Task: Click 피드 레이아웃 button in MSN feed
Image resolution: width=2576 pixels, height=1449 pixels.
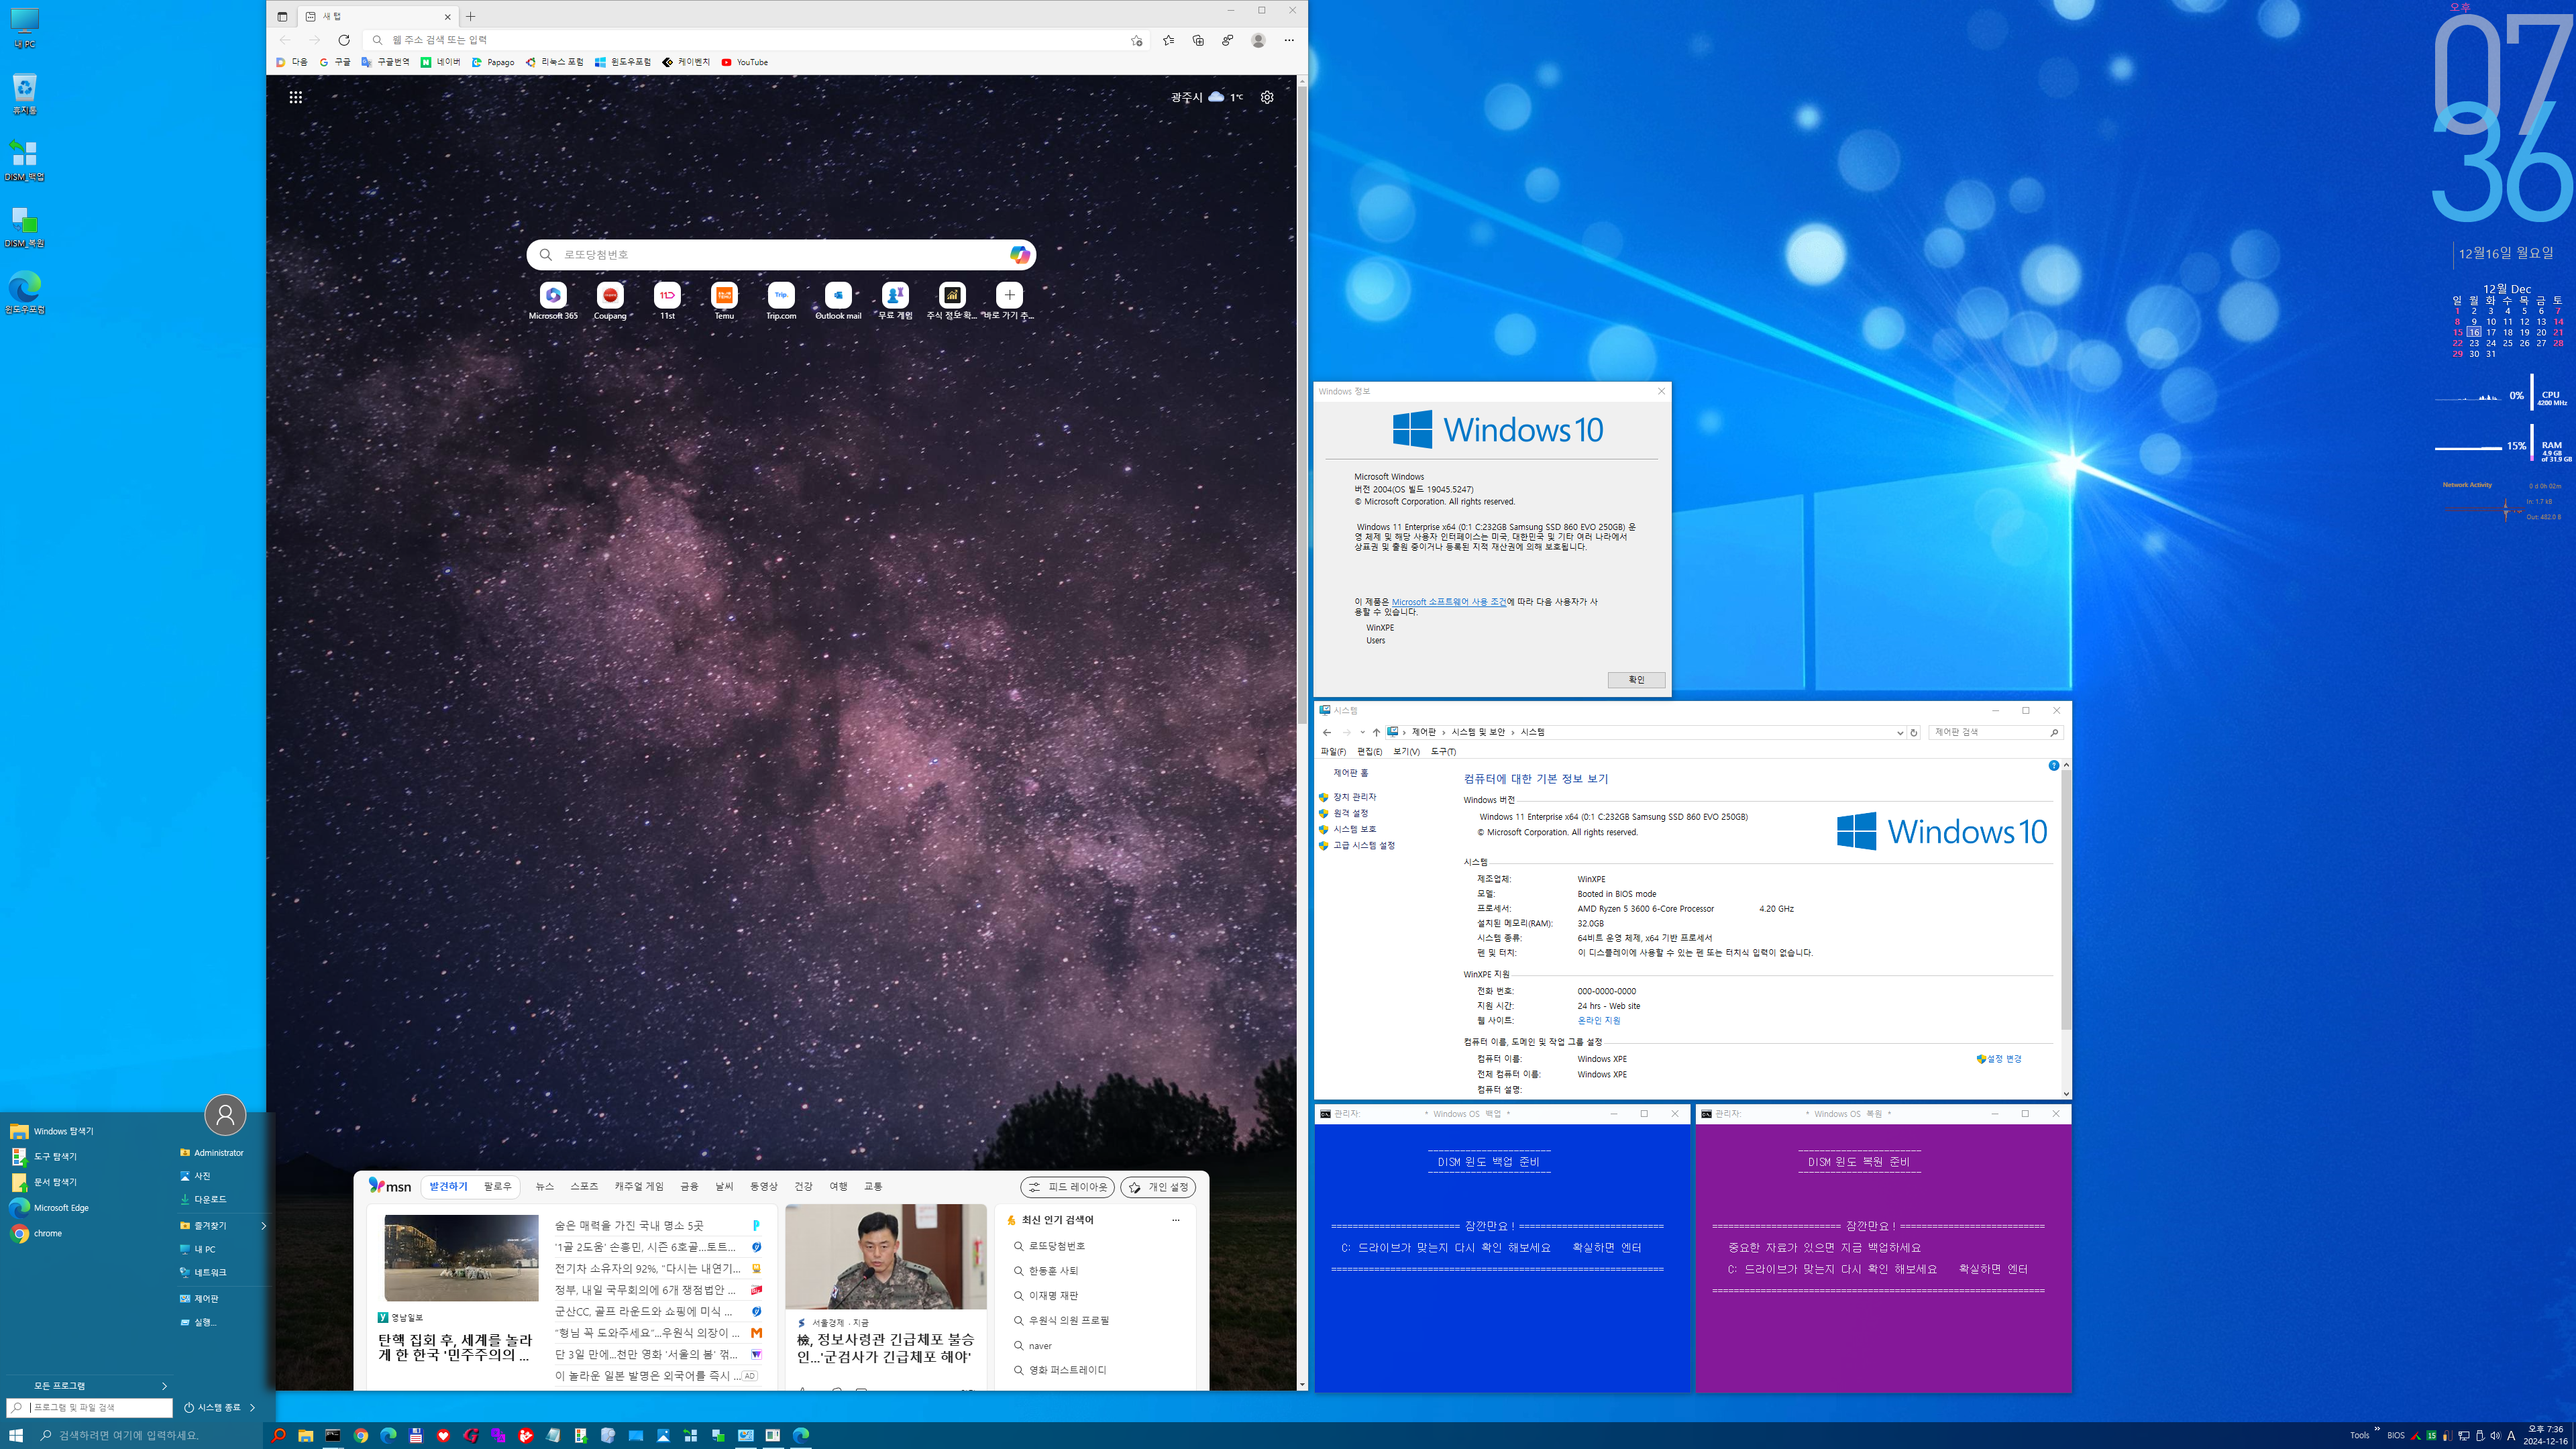Action: pyautogui.click(x=1067, y=1187)
